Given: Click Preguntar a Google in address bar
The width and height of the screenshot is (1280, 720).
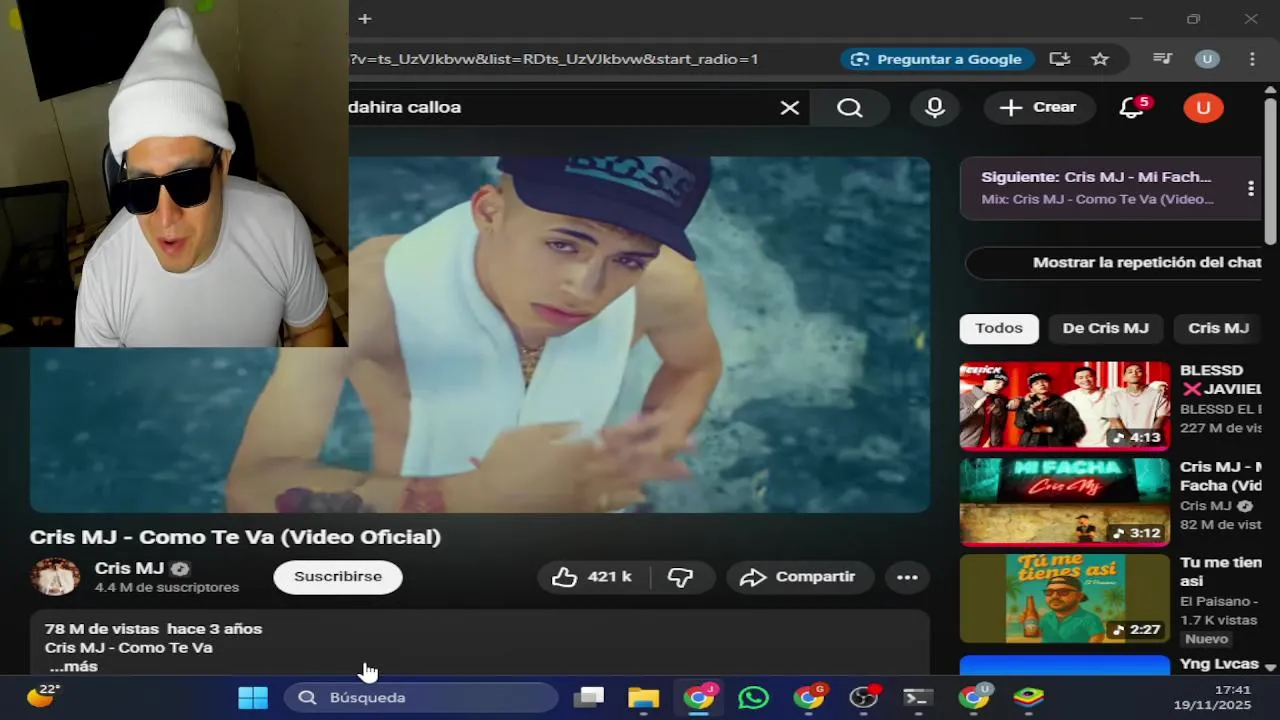Looking at the screenshot, I should pos(936,59).
